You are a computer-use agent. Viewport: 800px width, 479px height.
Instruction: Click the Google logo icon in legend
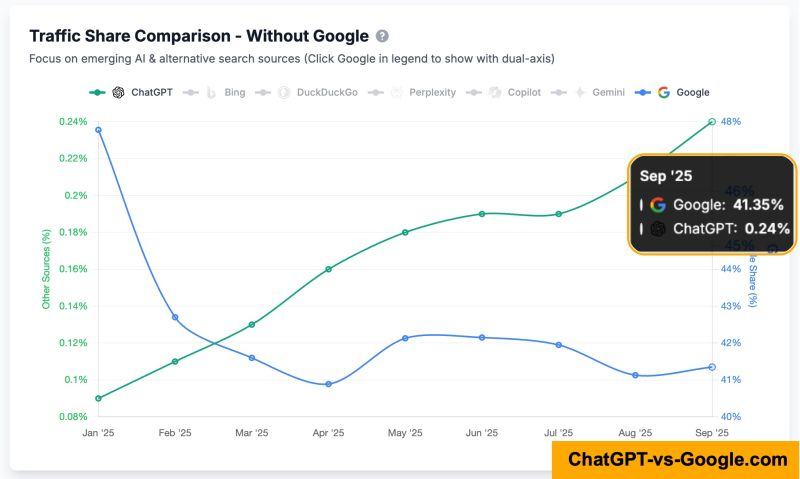click(663, 92)
